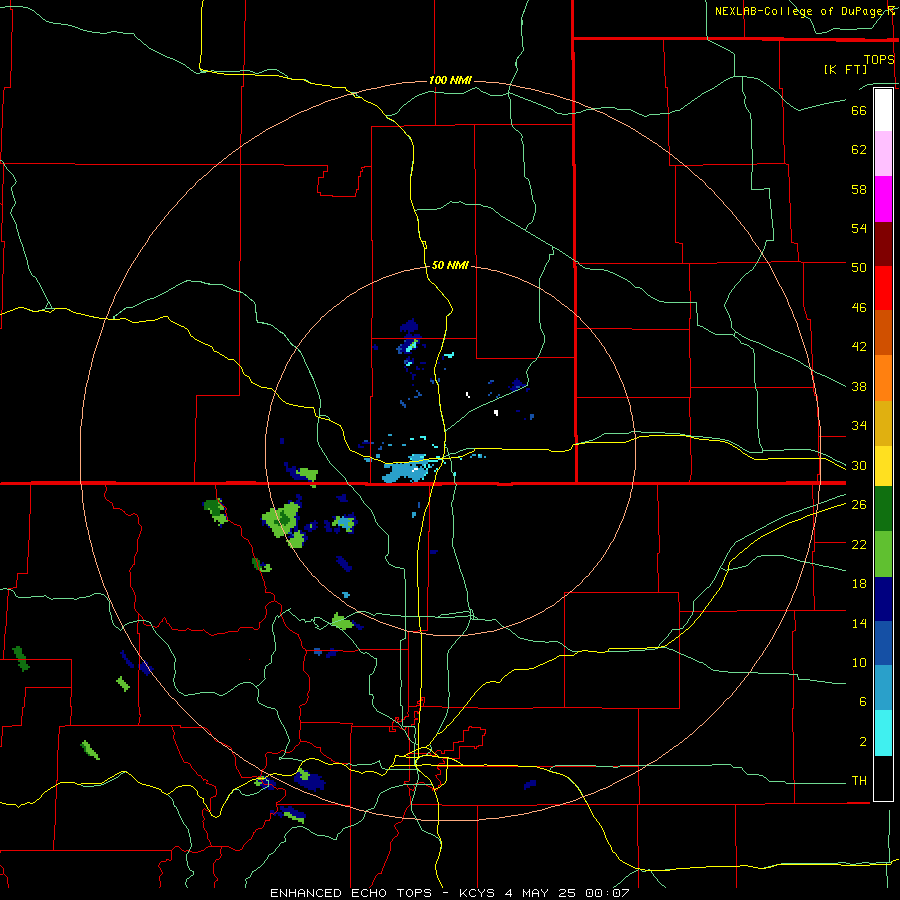Viewport: 900px width, 900px height.
Task: Click the '18' scale value
Action: pos(859,584)
